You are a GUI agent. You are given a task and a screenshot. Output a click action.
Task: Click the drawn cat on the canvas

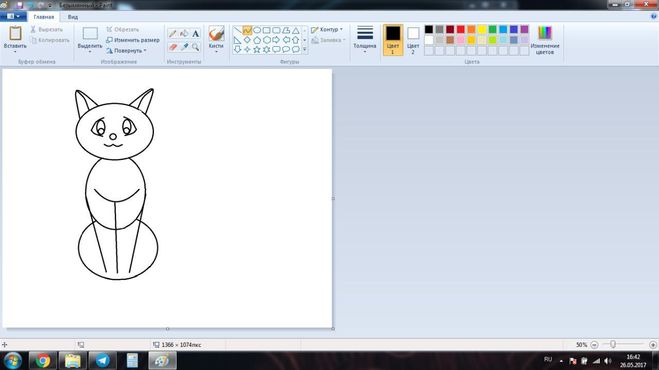click(x=116, y=184)
